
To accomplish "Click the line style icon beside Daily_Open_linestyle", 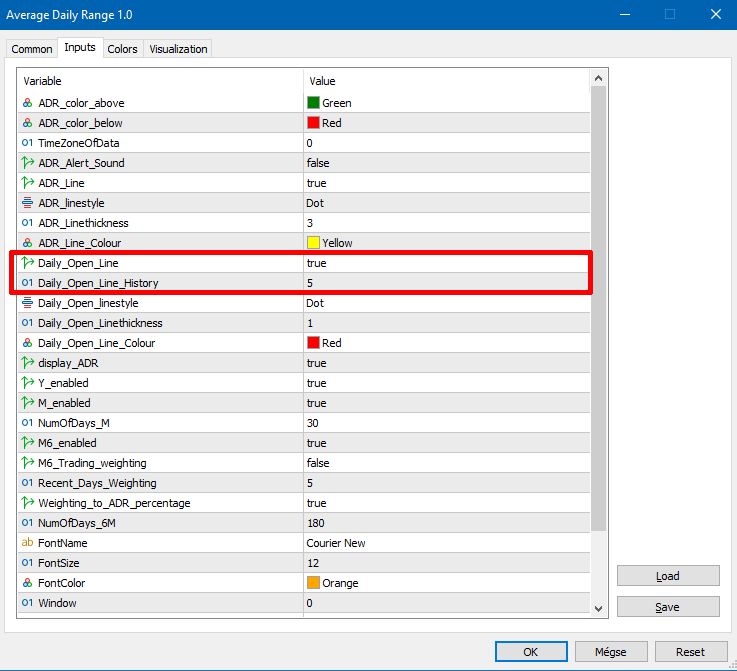I will click(27, 303).
